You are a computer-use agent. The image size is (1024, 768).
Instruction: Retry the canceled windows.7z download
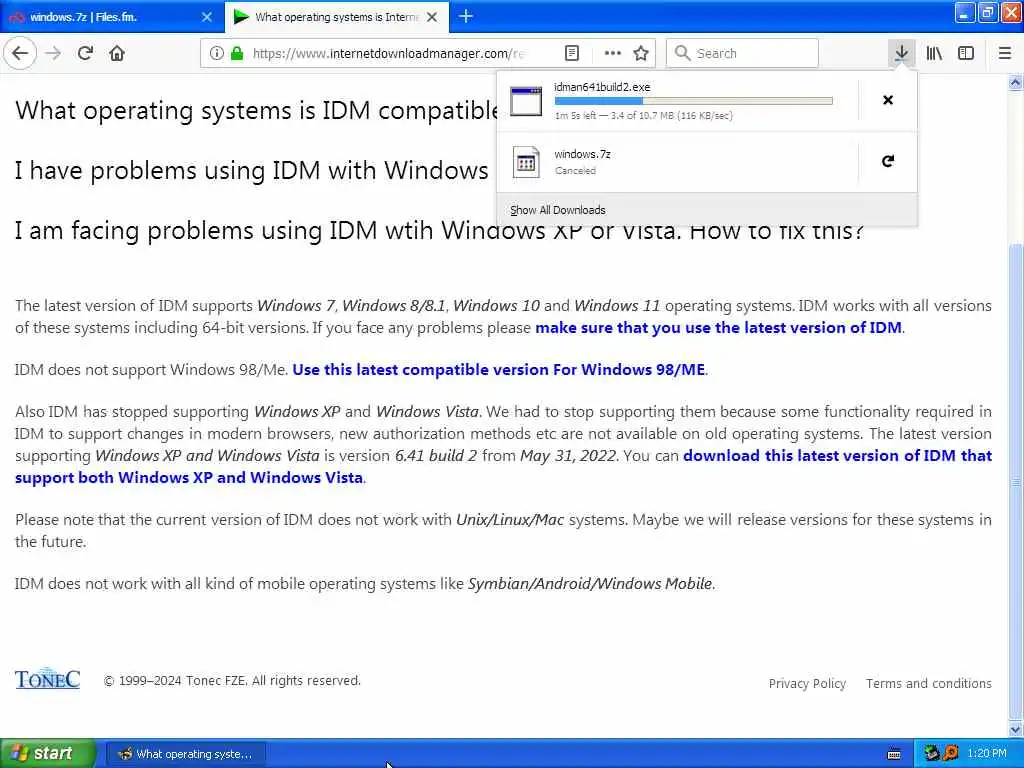pos(888,161)
